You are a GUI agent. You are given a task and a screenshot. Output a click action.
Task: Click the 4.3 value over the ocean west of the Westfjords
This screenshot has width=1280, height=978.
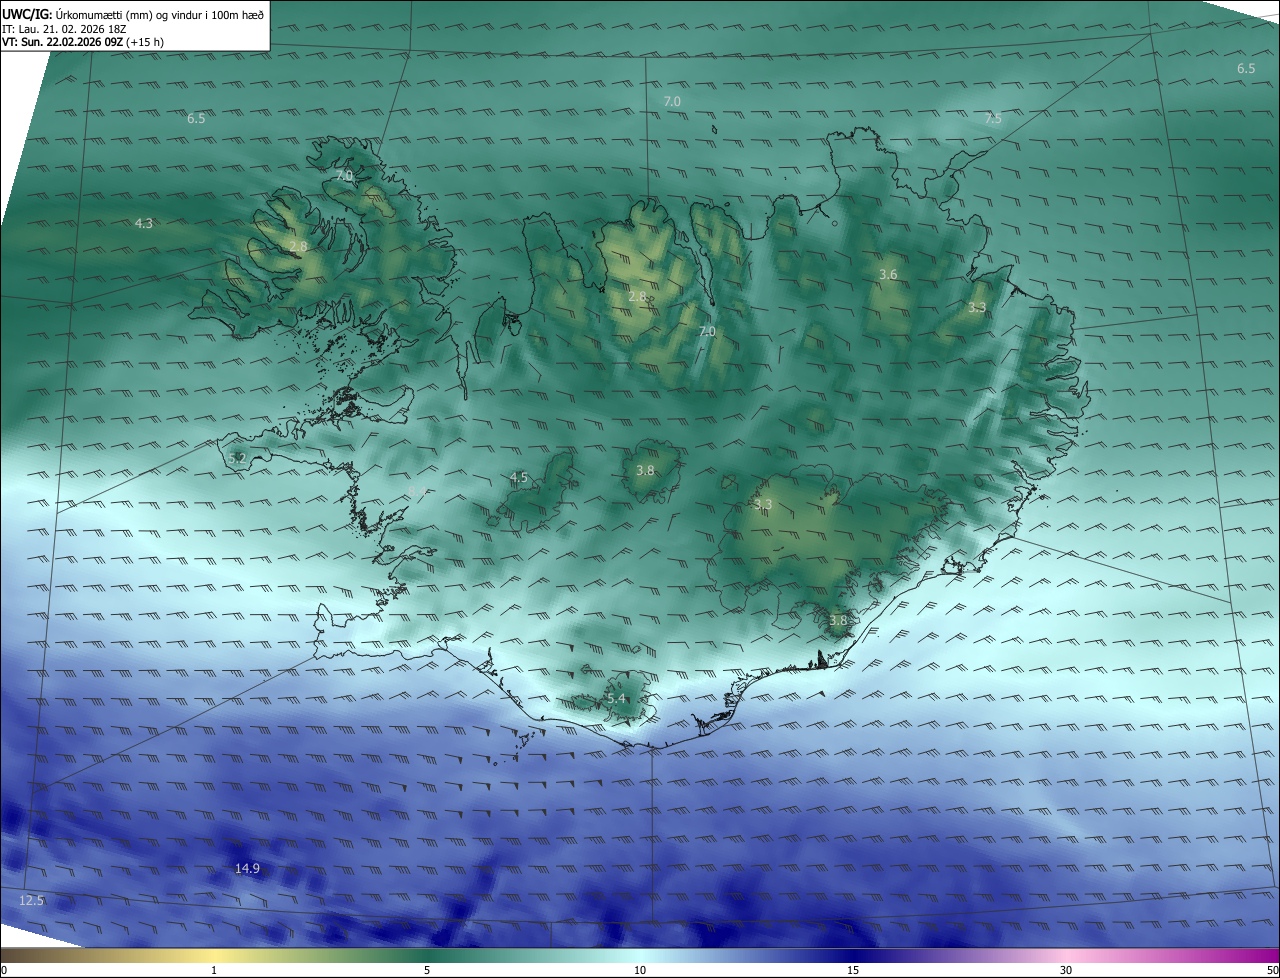pos(144,223)
